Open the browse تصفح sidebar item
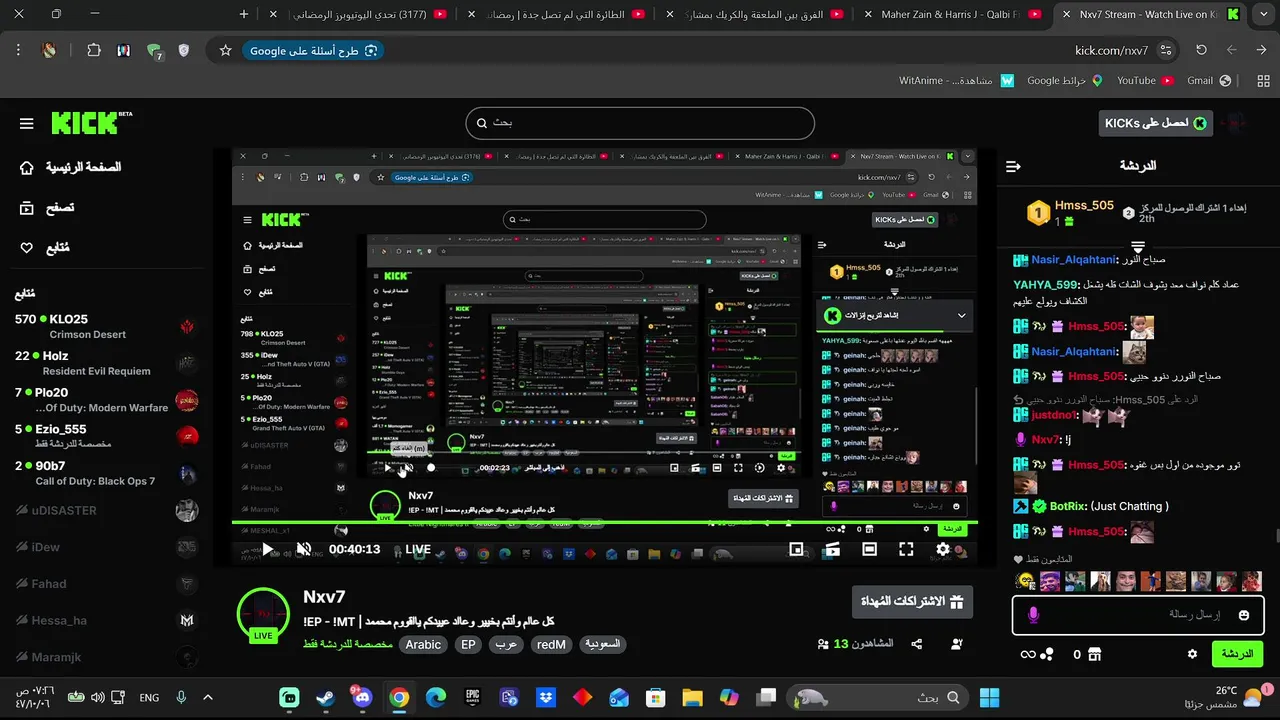Viewport: 1280px width, 720px height. click(x=47, y=208)
